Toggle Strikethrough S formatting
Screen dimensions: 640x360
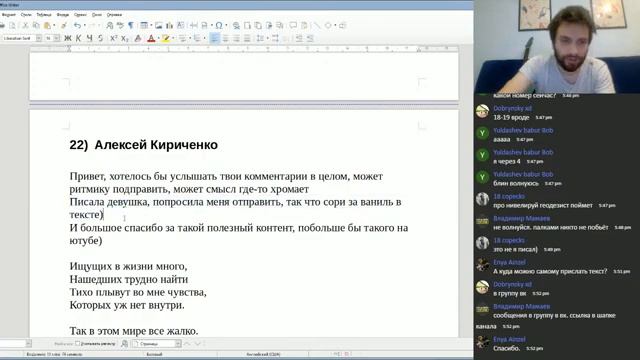click(x=100, y=38)
